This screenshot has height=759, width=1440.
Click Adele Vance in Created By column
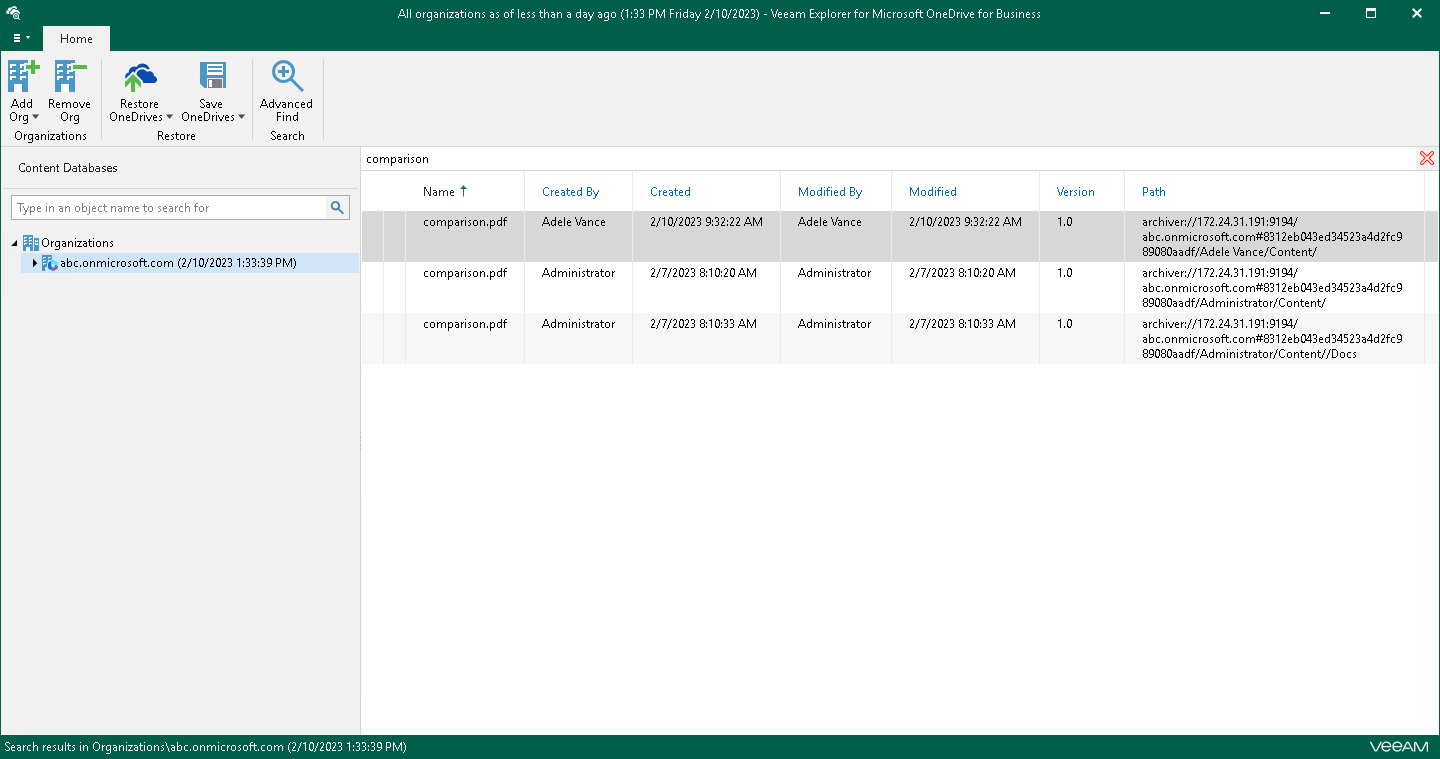(x=574, y=222)
